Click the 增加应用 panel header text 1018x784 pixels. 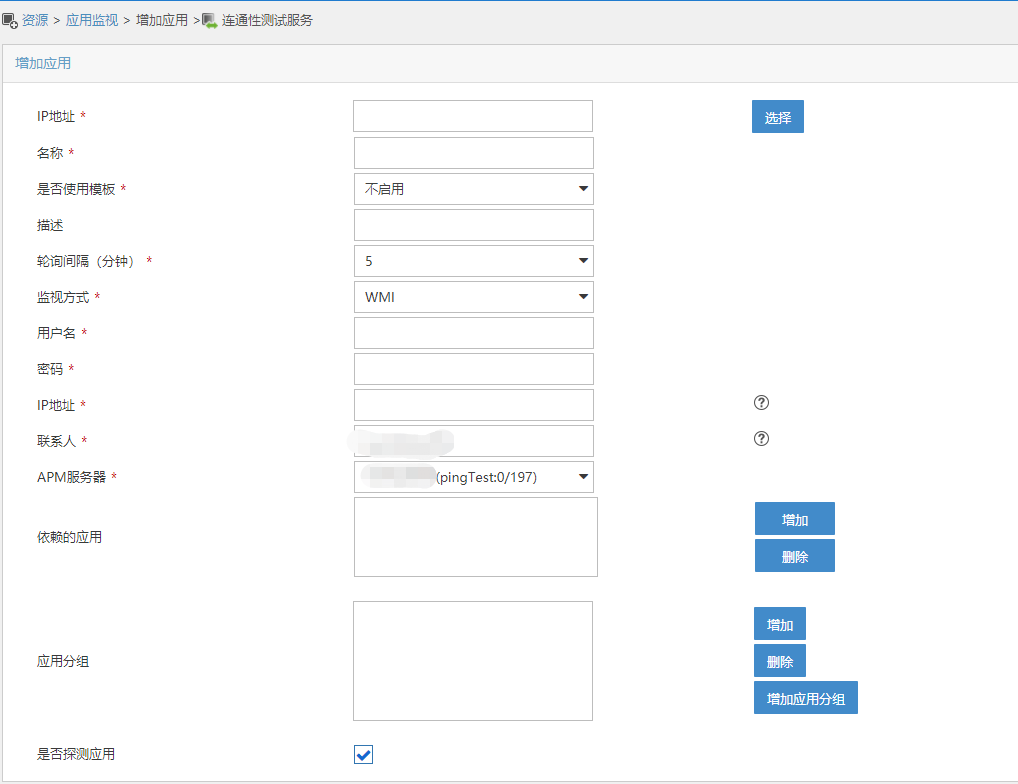tap(43, 63)
